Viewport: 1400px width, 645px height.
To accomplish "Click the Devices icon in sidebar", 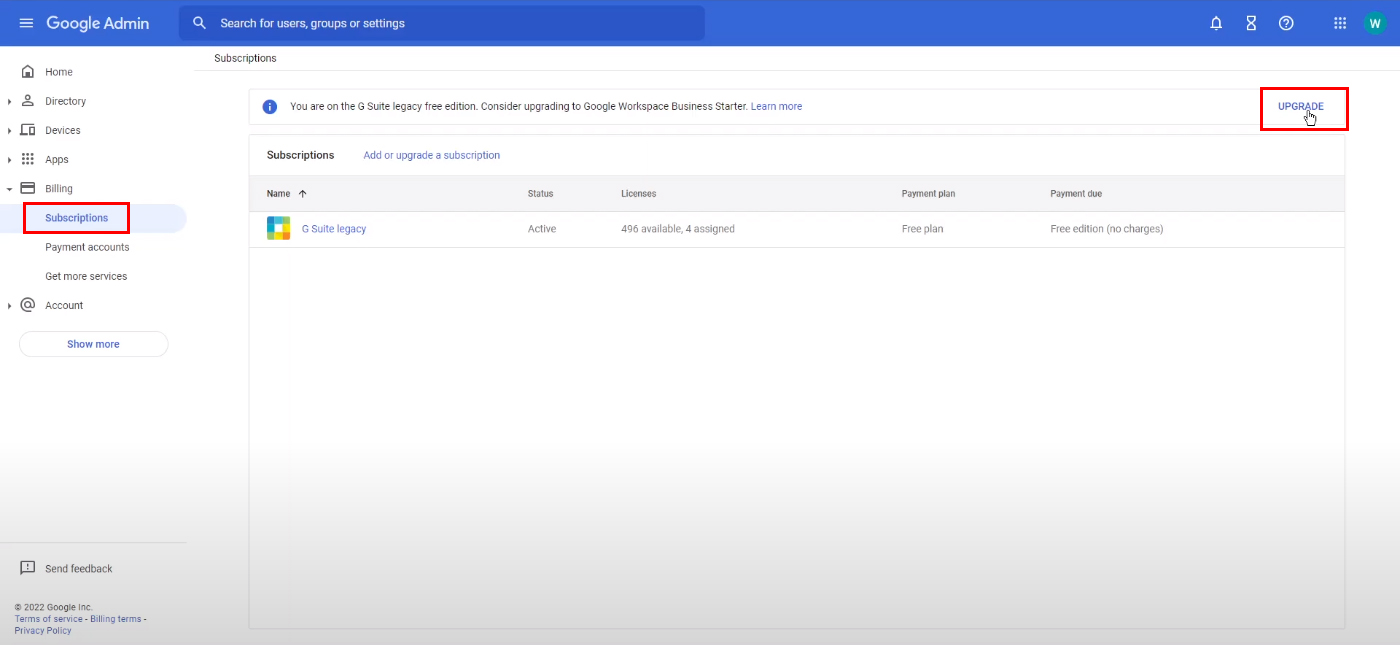I will coord(28,130).
